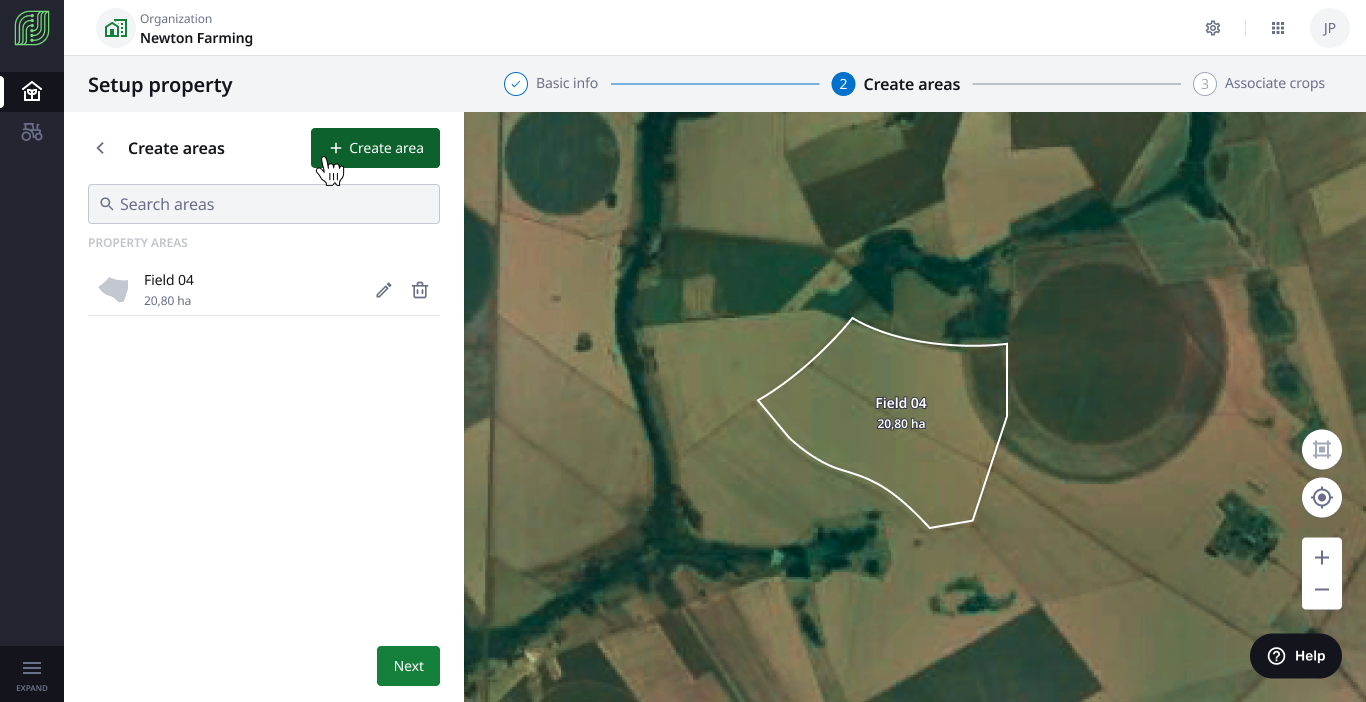1366x702 pixels.
Task: Open settings gear in top bar
Action: pyautogui.click(x=1213, y=28)
